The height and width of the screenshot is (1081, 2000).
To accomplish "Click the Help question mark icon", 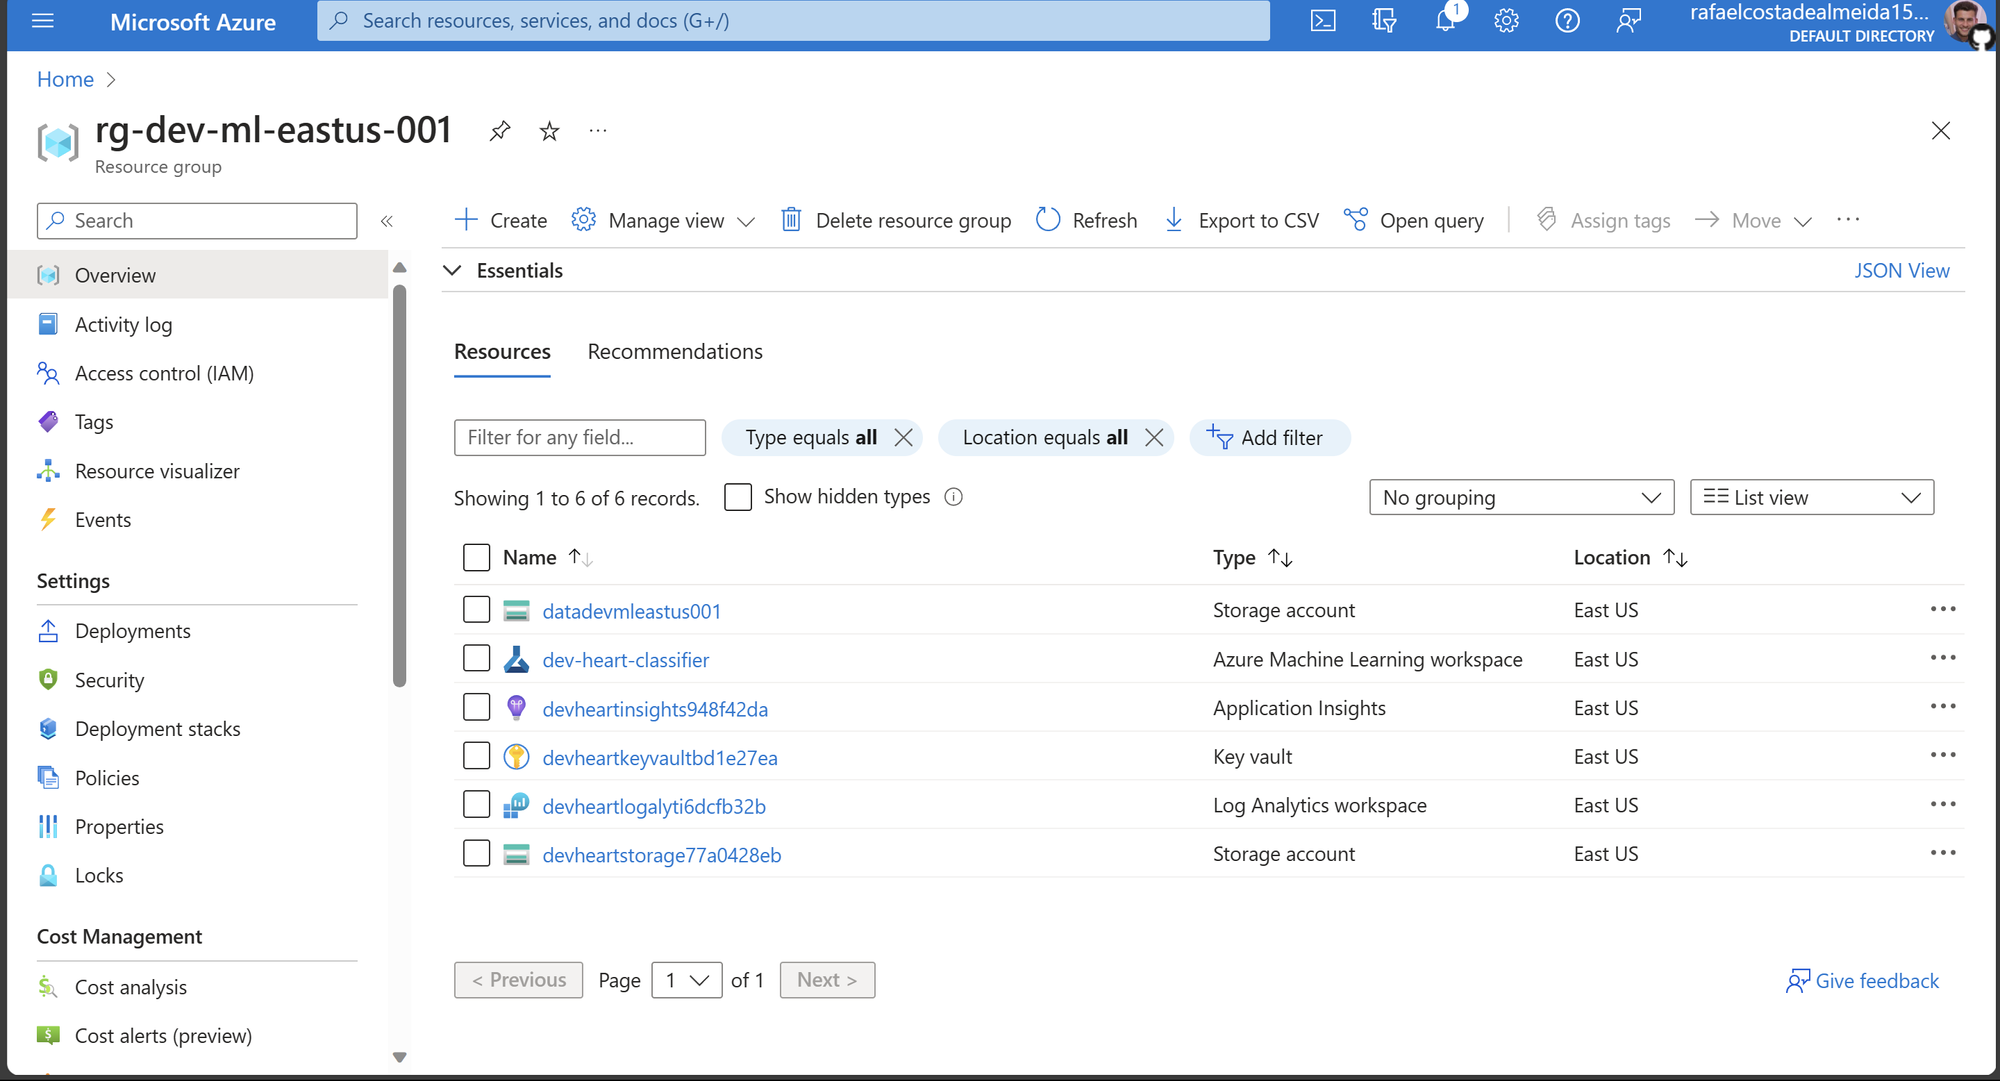I will coord(1567,21).
